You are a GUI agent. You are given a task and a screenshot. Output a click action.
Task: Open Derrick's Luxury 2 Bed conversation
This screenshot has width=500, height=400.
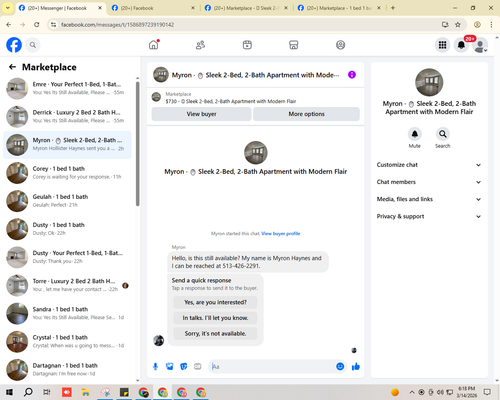click(x=67, y=117)
